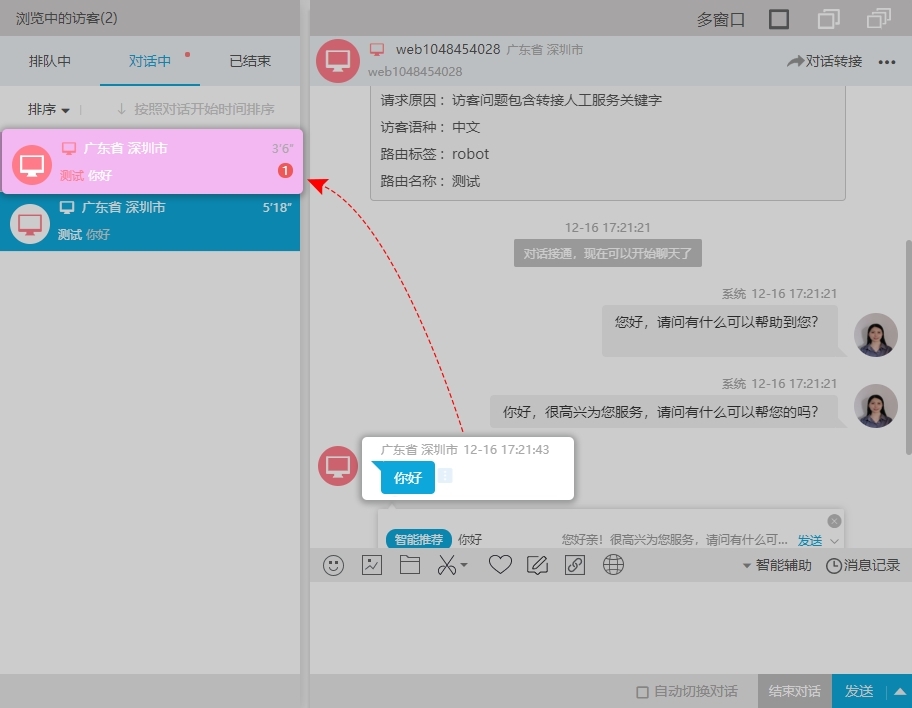Switch to the dual-window layout
Image resolution: width=912 pixels, height=708 pixels.
click(x=829, y=18)
